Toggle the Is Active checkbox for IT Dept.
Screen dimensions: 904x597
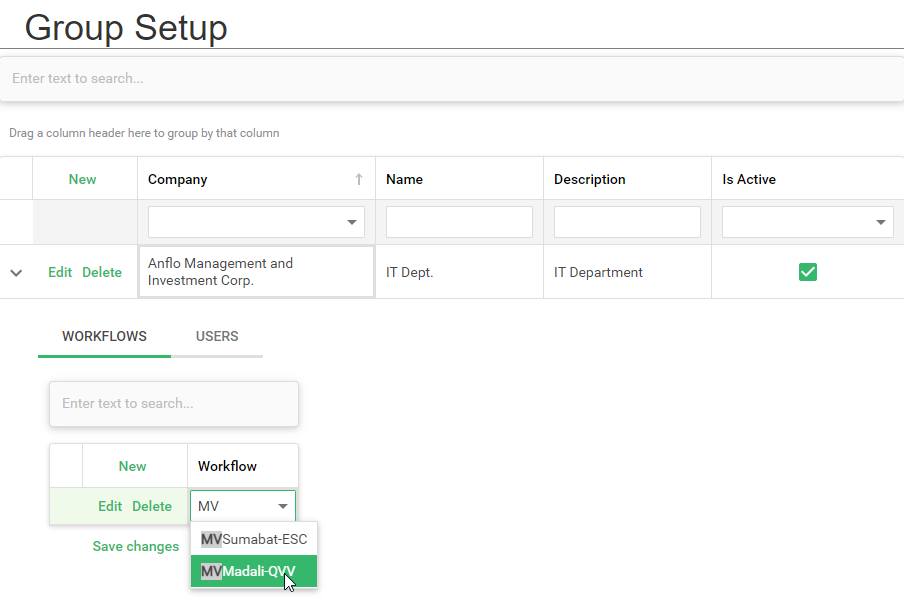(808, 272)
